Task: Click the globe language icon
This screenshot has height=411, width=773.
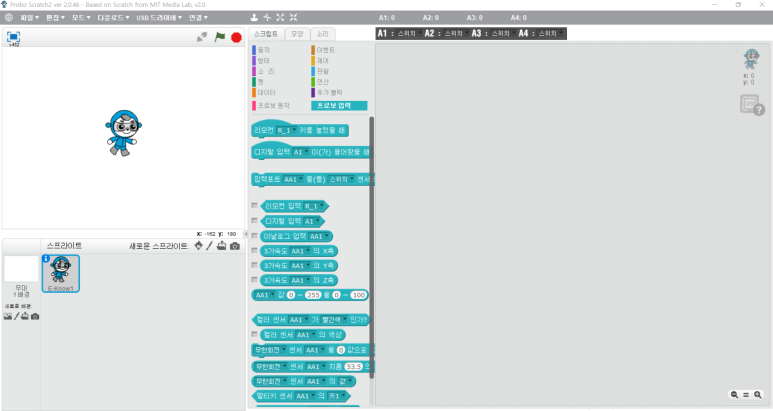Action: click(x=8, y=17)
